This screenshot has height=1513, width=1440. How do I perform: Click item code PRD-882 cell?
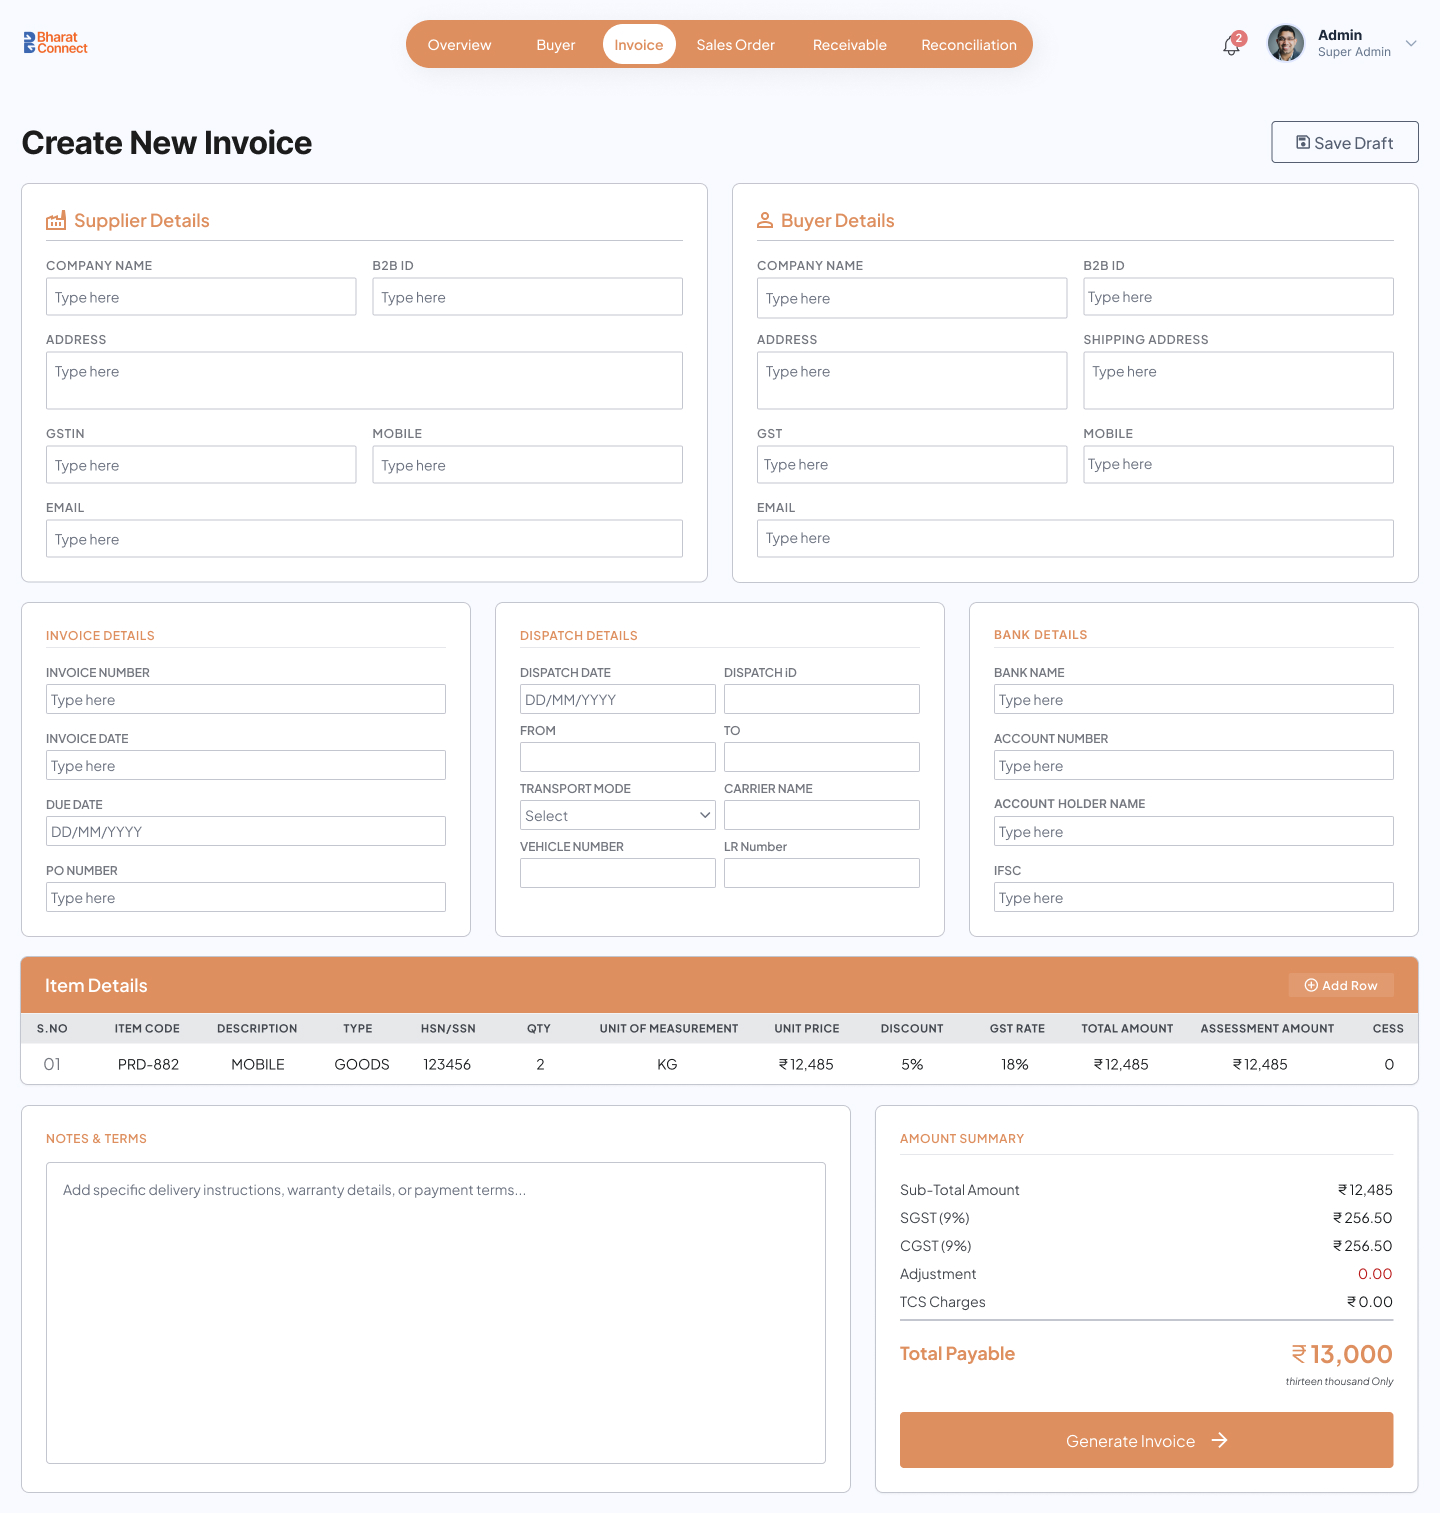point(148,1064)
